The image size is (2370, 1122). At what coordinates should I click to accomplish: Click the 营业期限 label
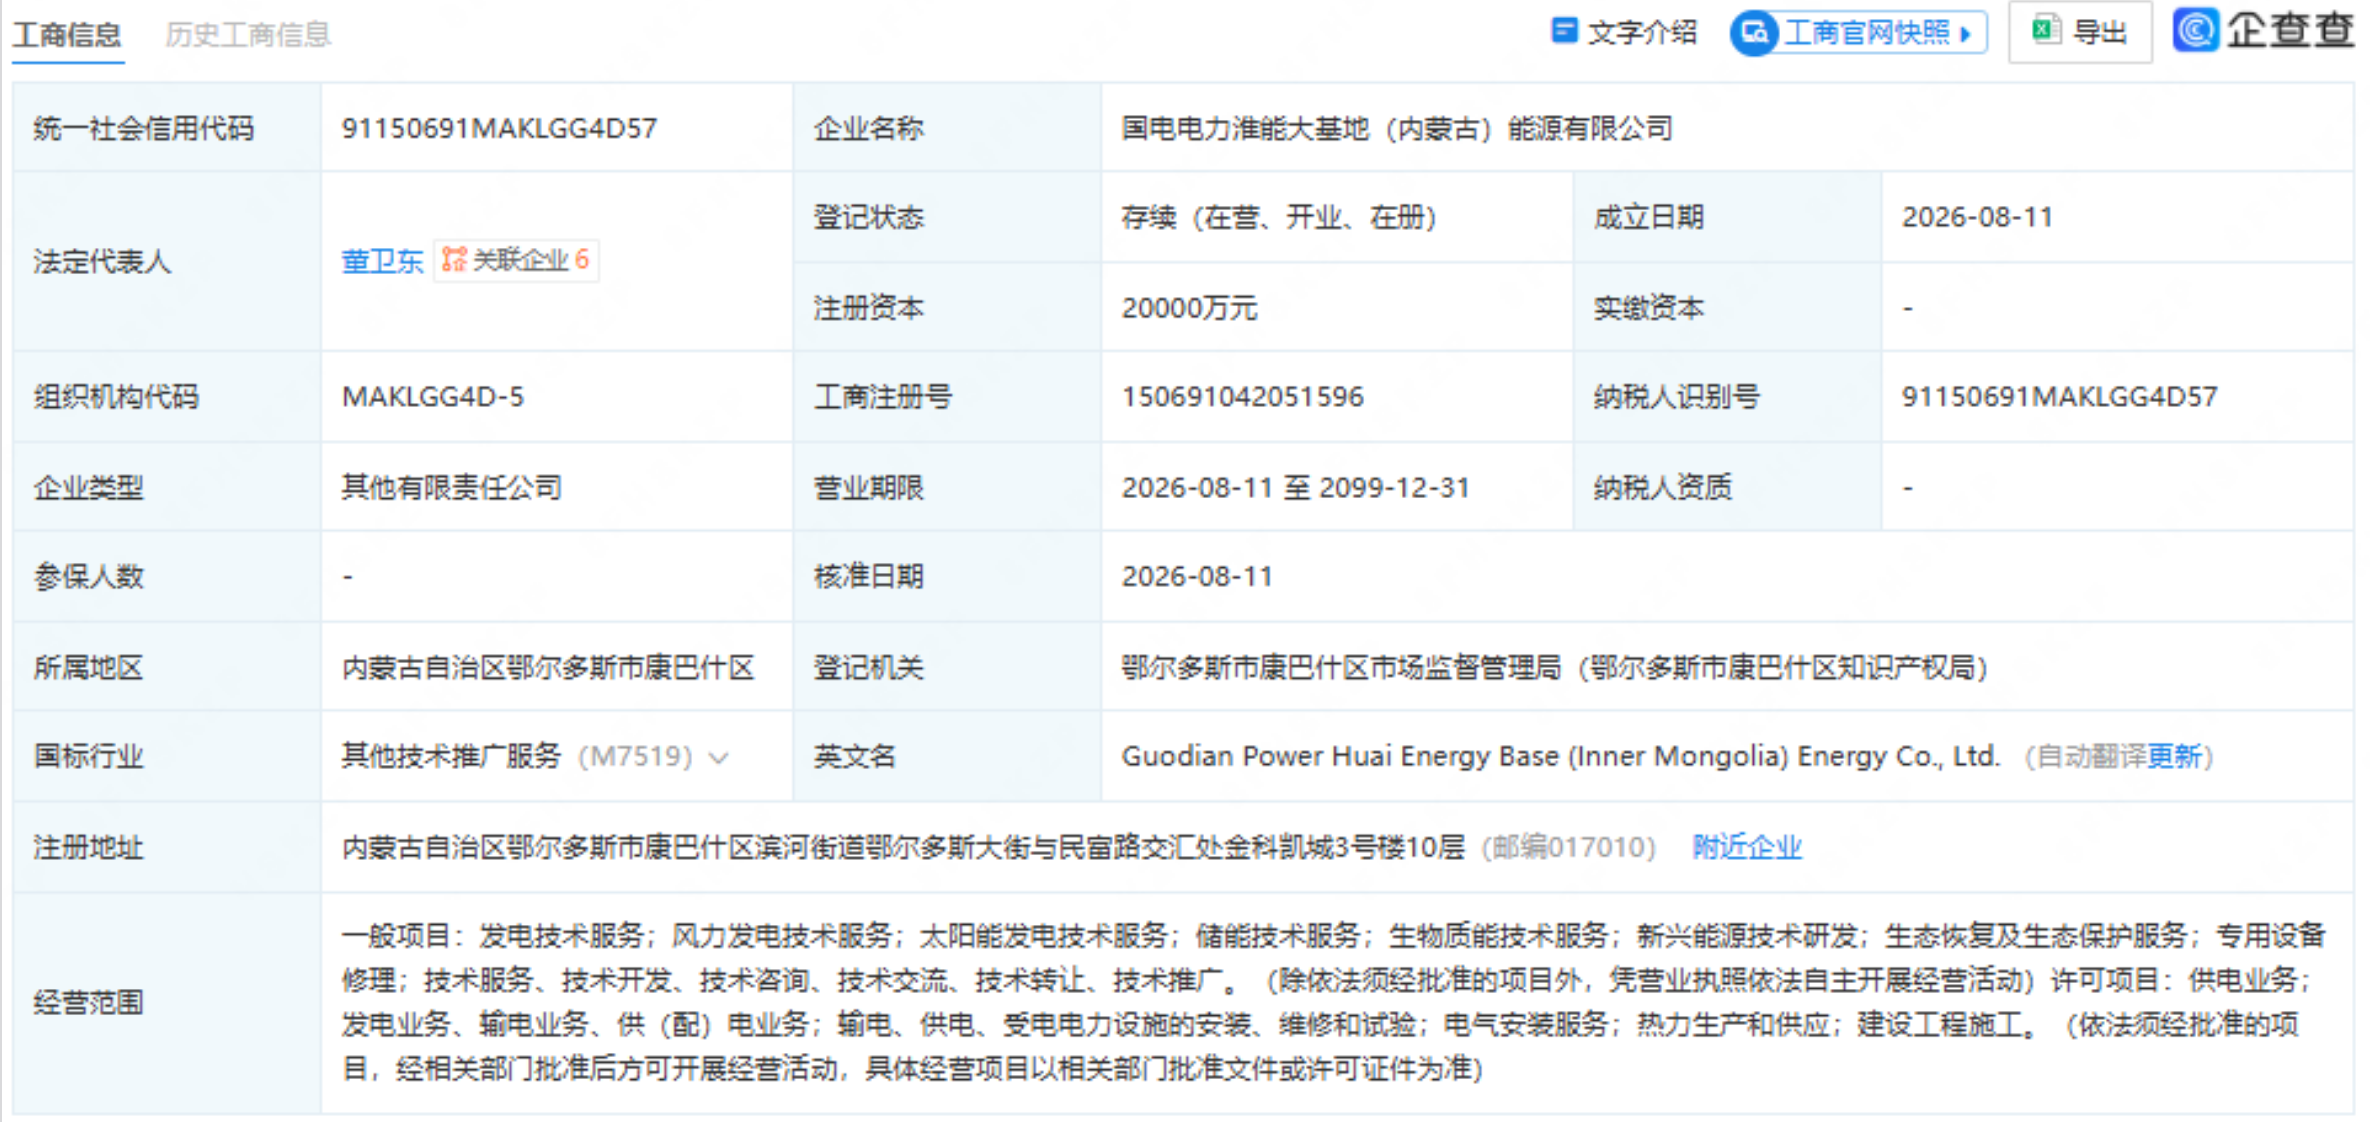click(868, 488)
